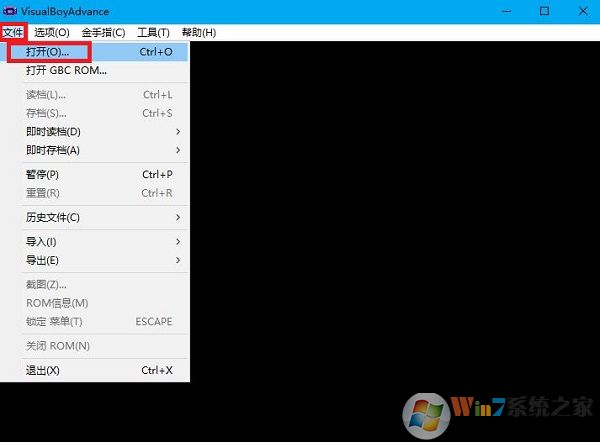Click the 截图(Z)... screenshot entry

(x=94, y=285)
